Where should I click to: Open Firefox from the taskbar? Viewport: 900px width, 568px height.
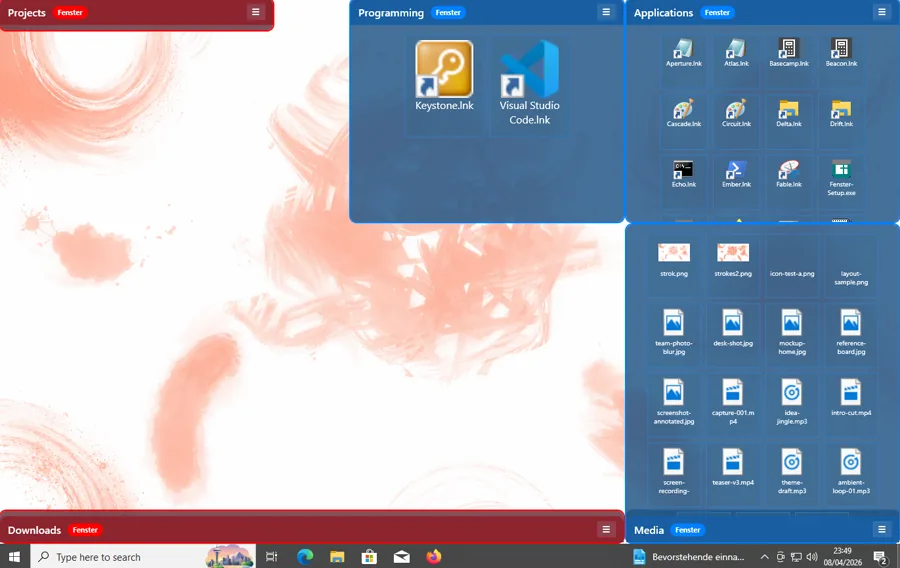(434, 557)
